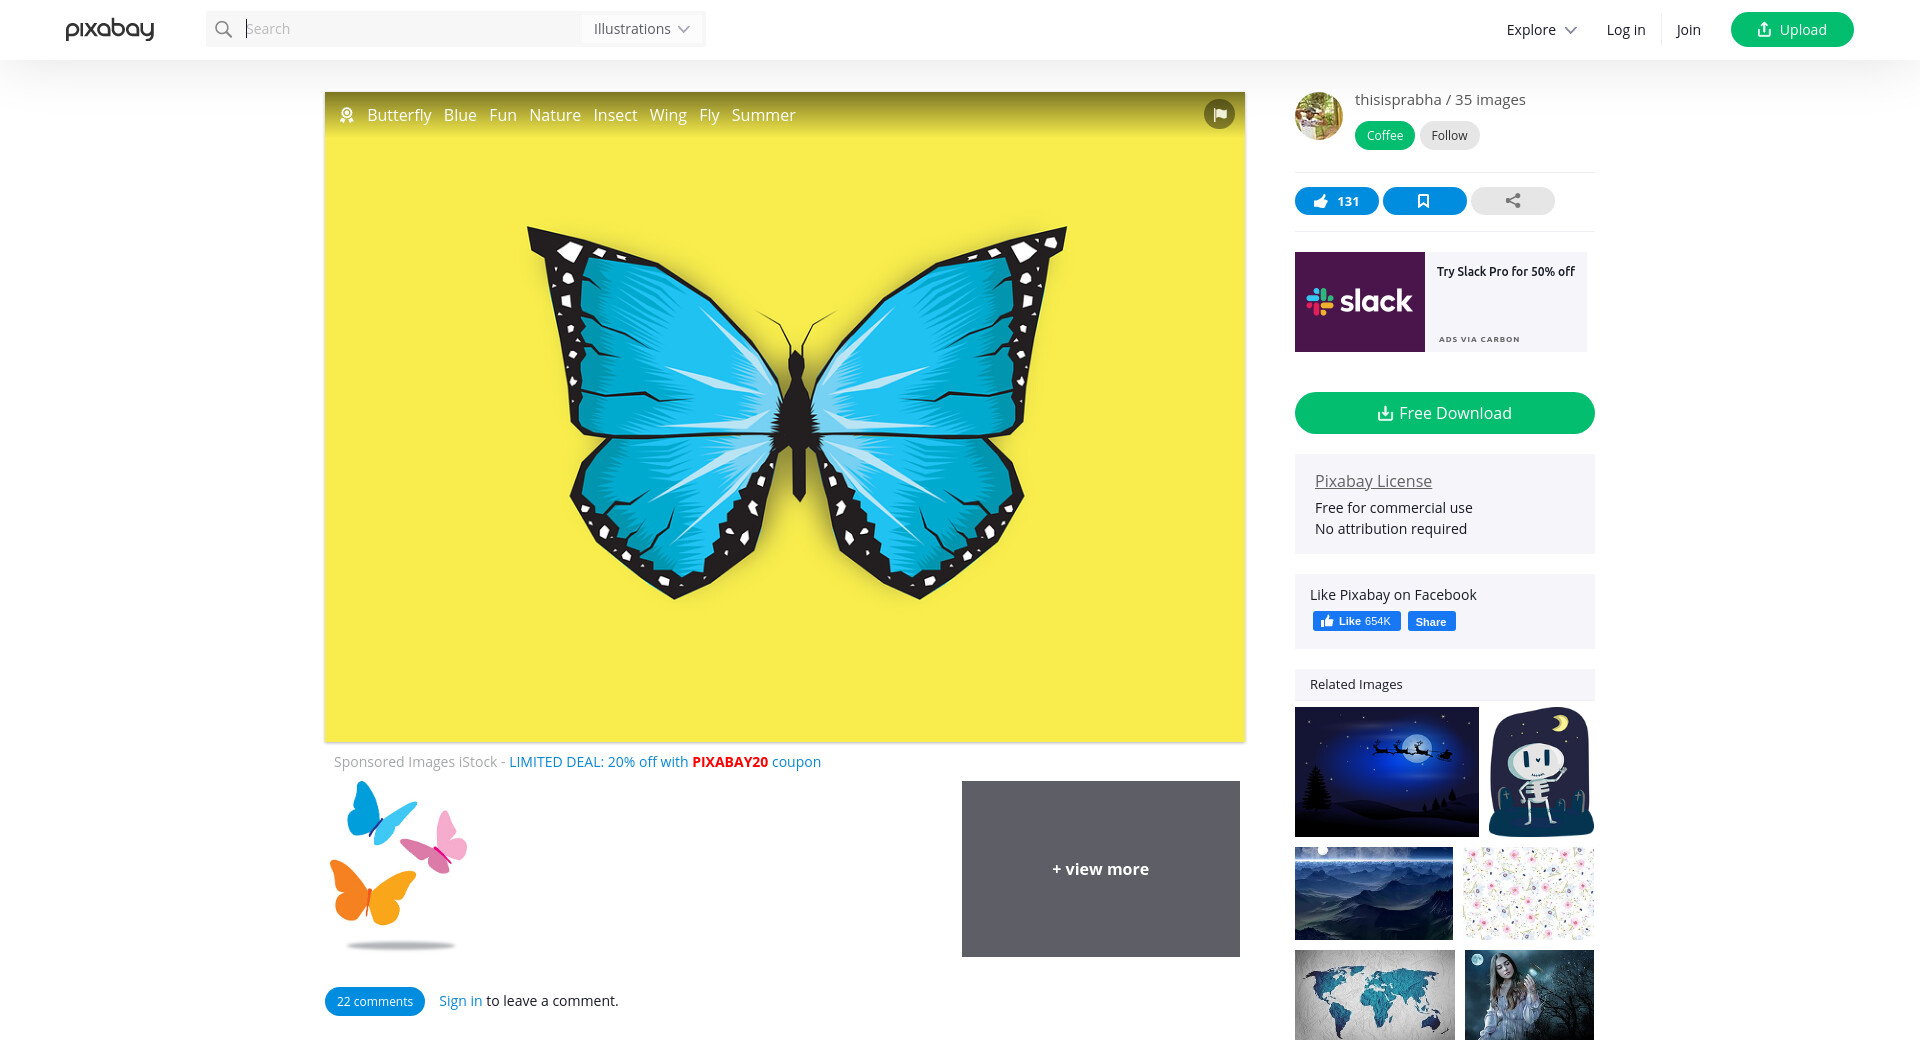Viewport: 1920px width, 1040px height.
Task: Expand the Explore menu
Action: [x=1541, y=30]
